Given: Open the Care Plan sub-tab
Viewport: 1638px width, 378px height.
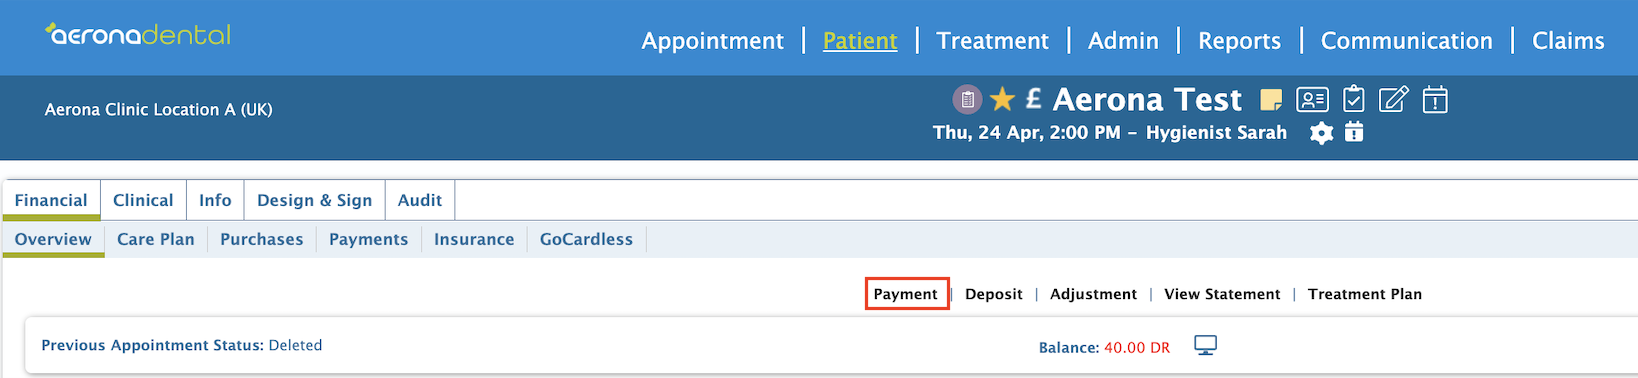Looking at the screenshot, I should tap(156, 239).
